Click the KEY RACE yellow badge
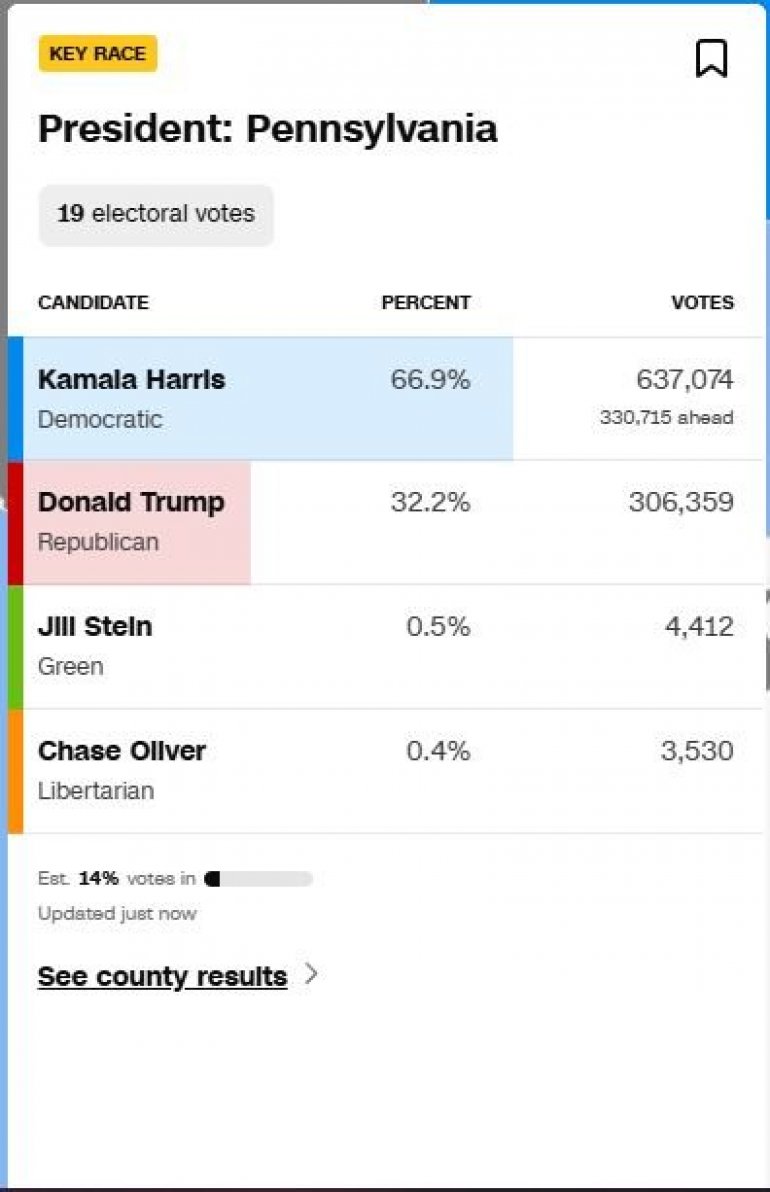The height and width of the screenshot is (1192, 770). (98, 54)
